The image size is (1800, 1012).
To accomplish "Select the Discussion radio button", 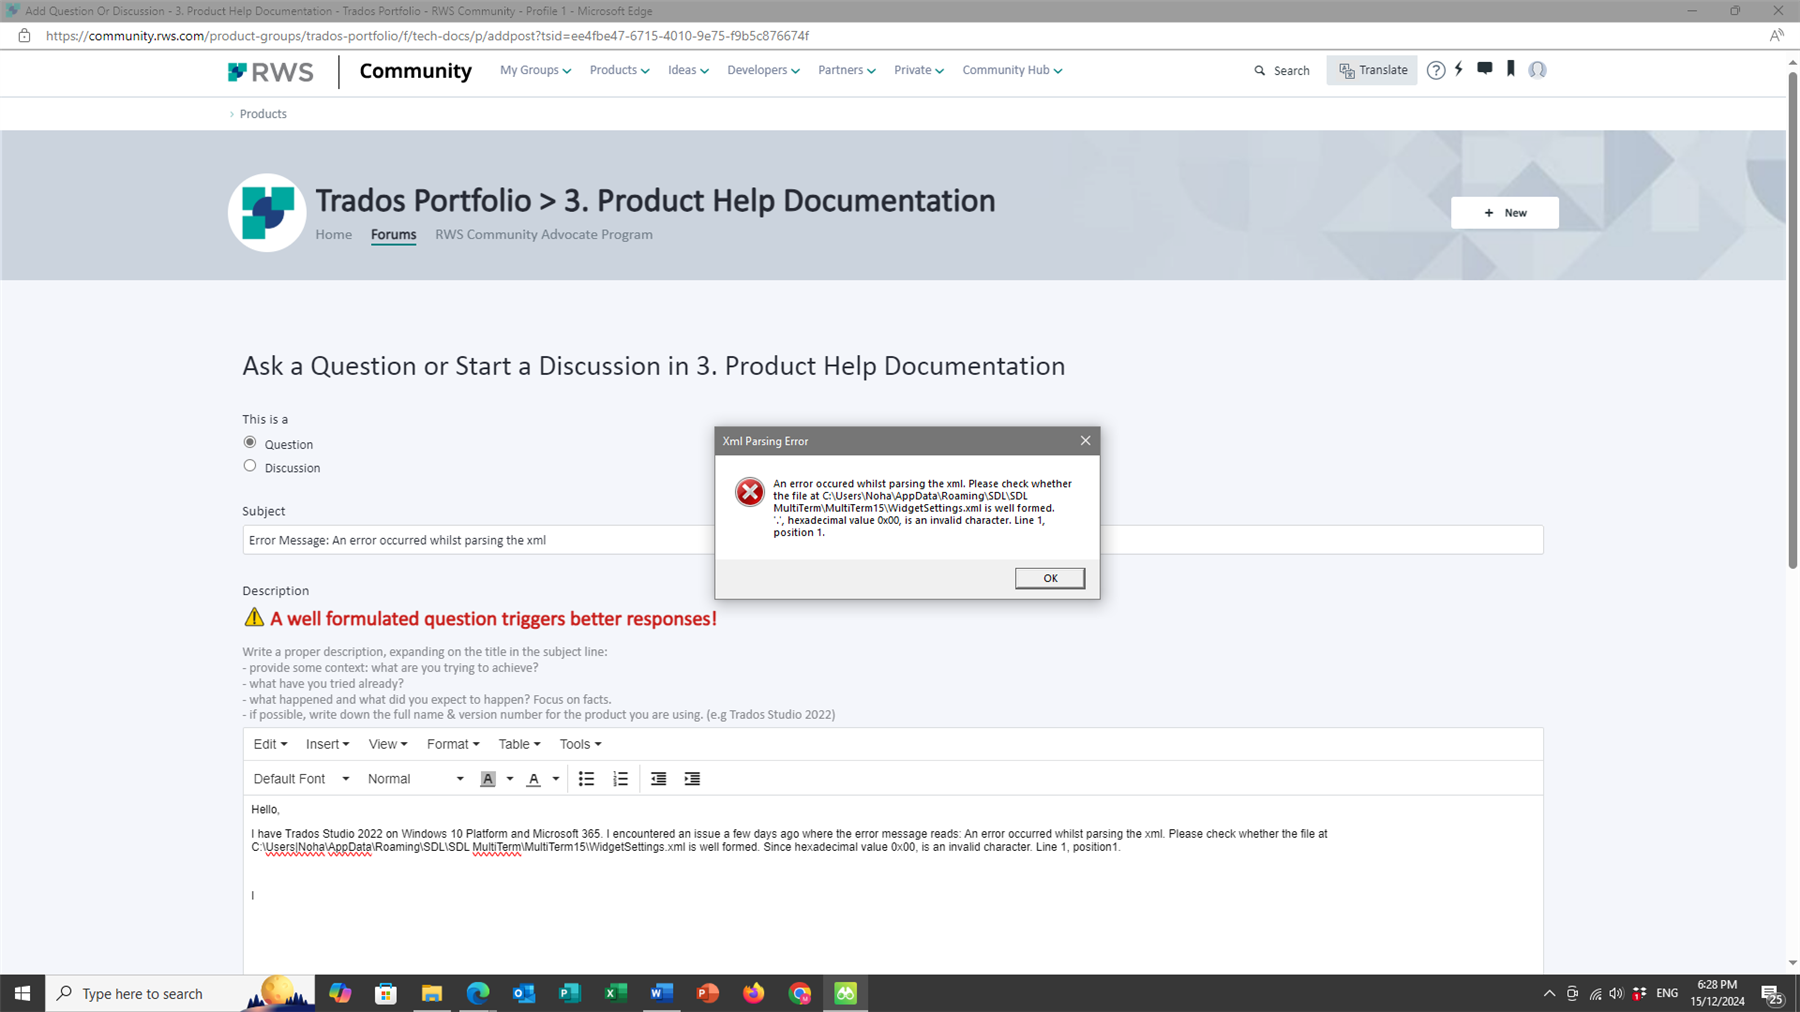I will pyautogui.click(x=250, y=466).
